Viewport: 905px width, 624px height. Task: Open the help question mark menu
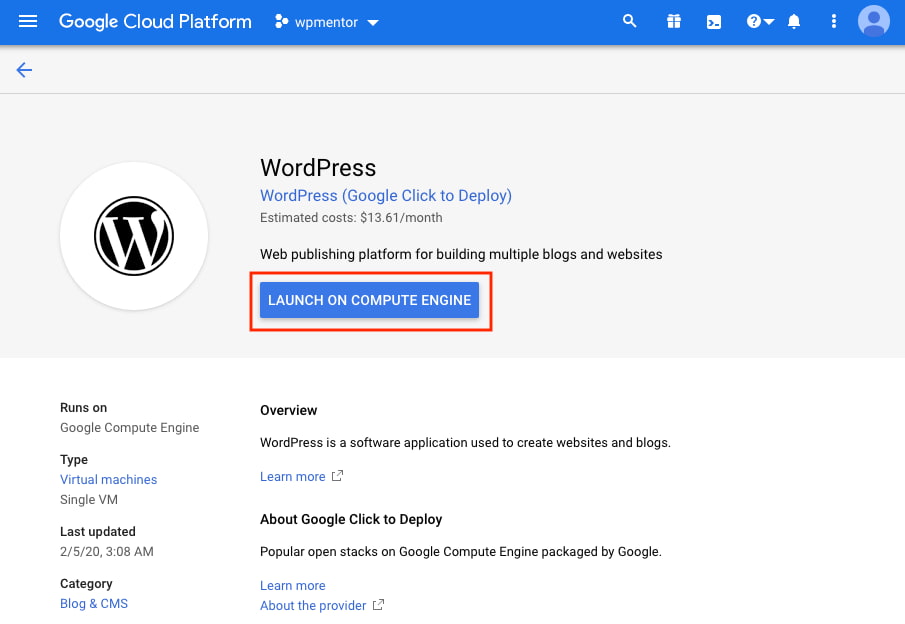coord(760,22)
